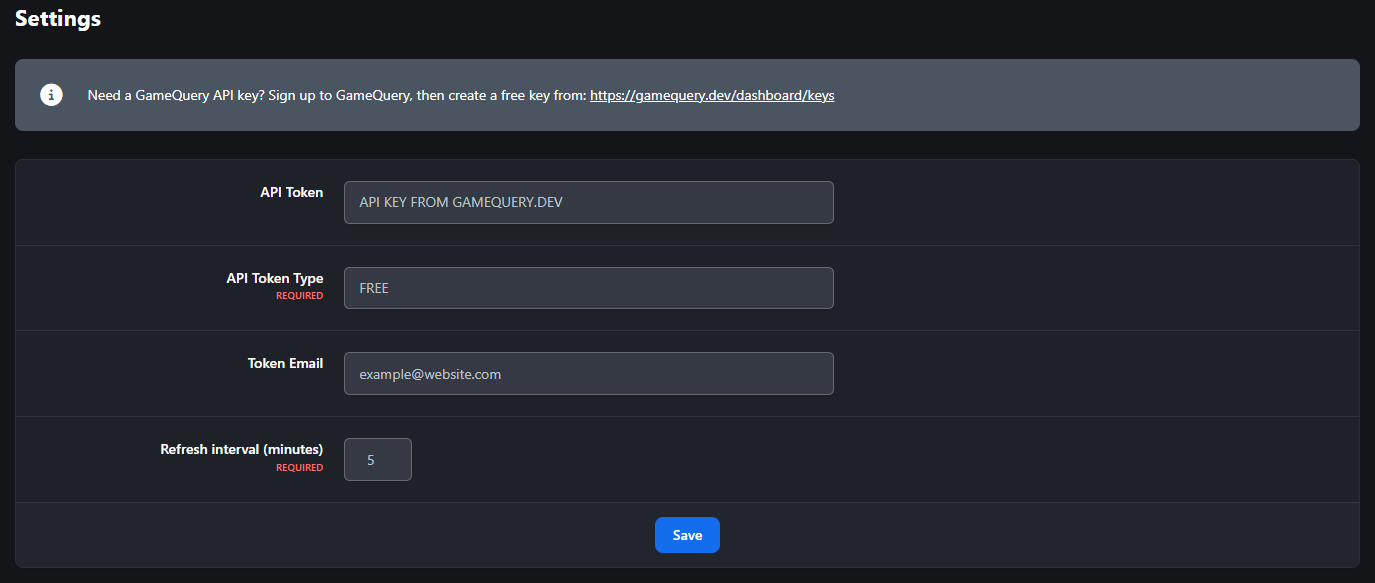Viewport: 1375px width, 583px height.
Task: Click the "API Token Type" label
Action: [275, 278]
